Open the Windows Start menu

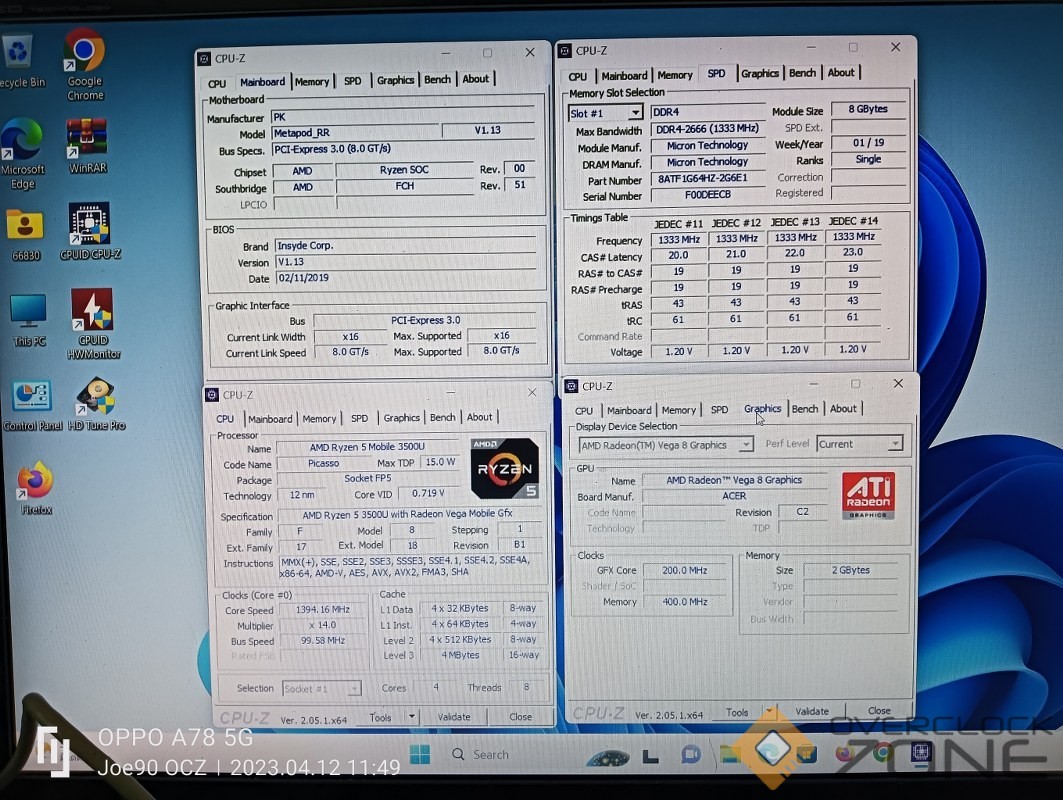tap(420, 755)
